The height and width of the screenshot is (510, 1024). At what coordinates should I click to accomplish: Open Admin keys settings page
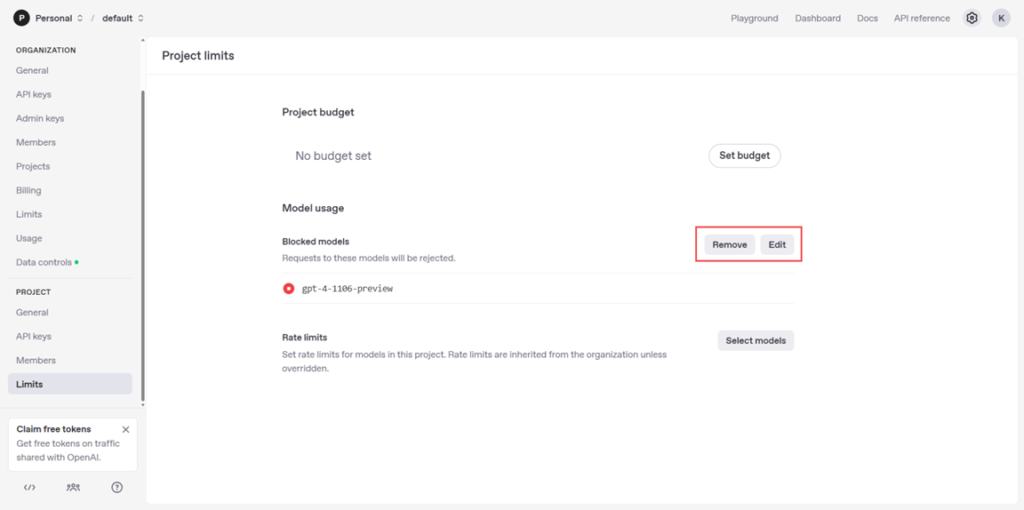tap(40, 118)
